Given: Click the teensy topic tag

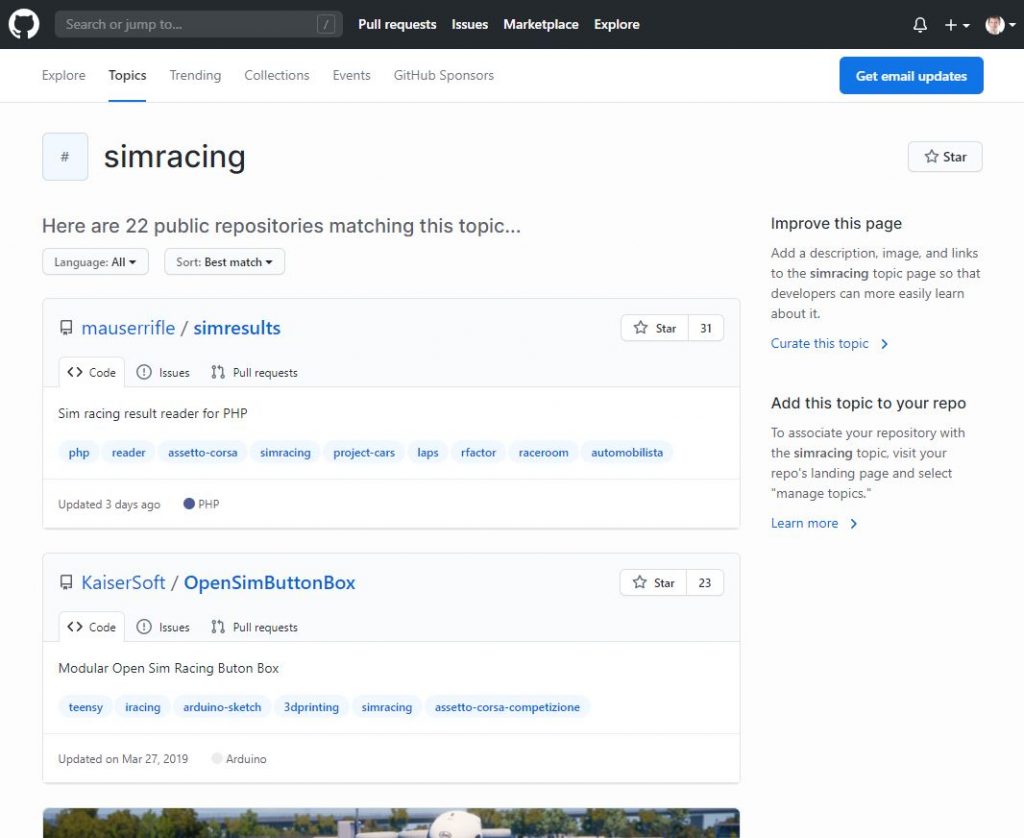Looking at the screenshot, I should click(86, 707).
